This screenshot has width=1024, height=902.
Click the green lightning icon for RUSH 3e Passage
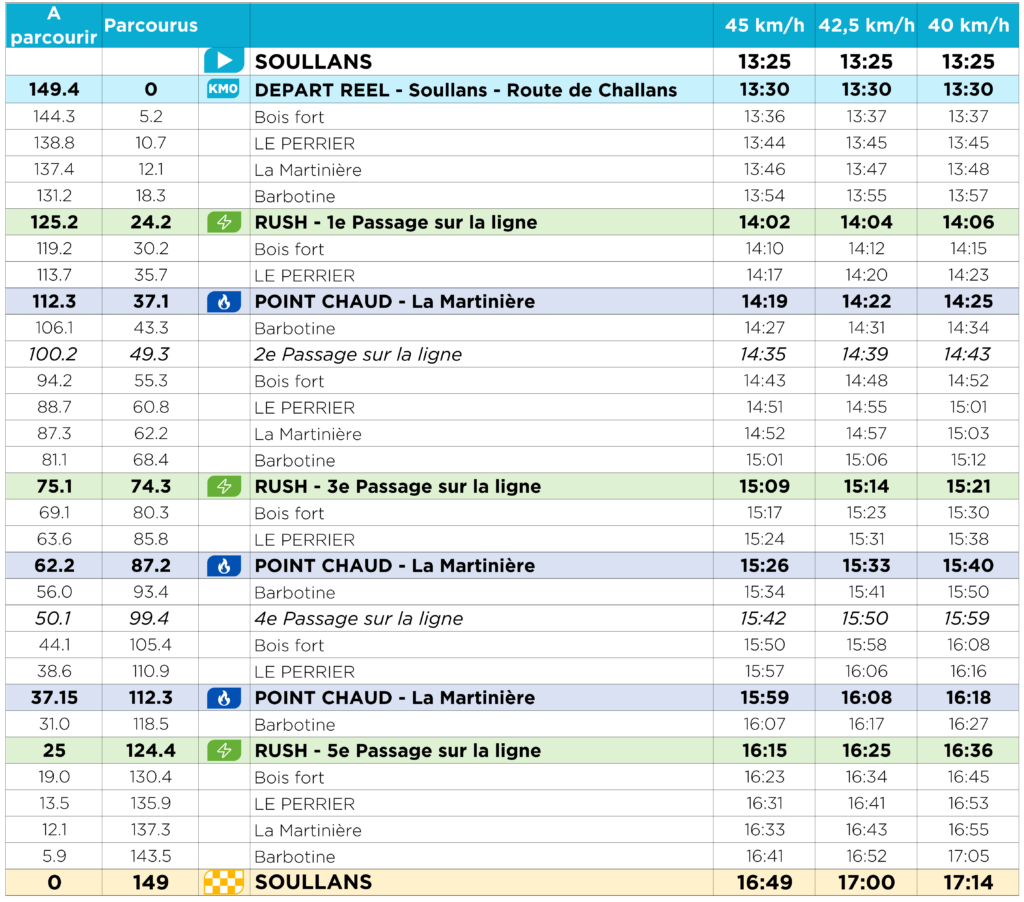click(224, 487)
